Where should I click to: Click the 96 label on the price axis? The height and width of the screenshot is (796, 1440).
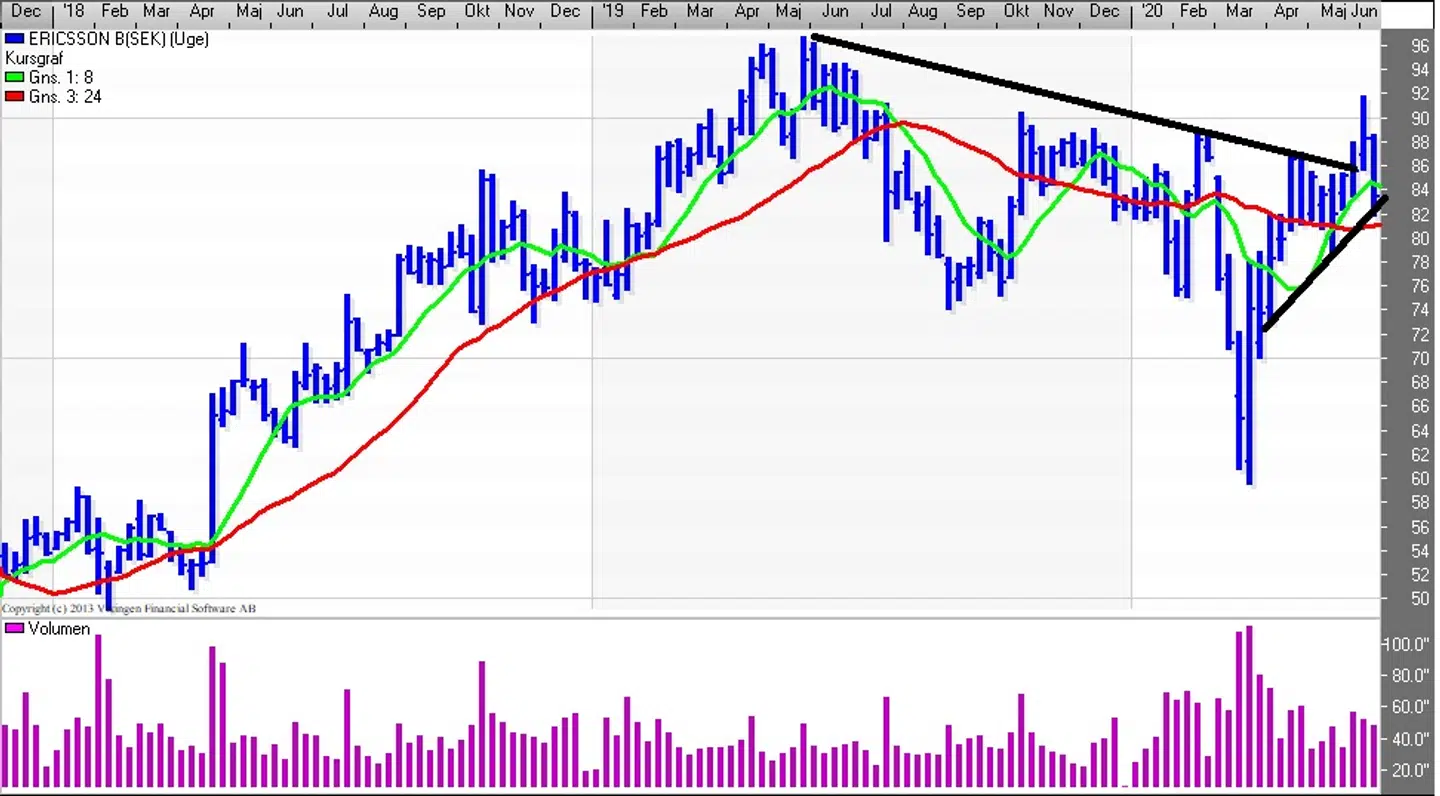[x=1420, y=46]
